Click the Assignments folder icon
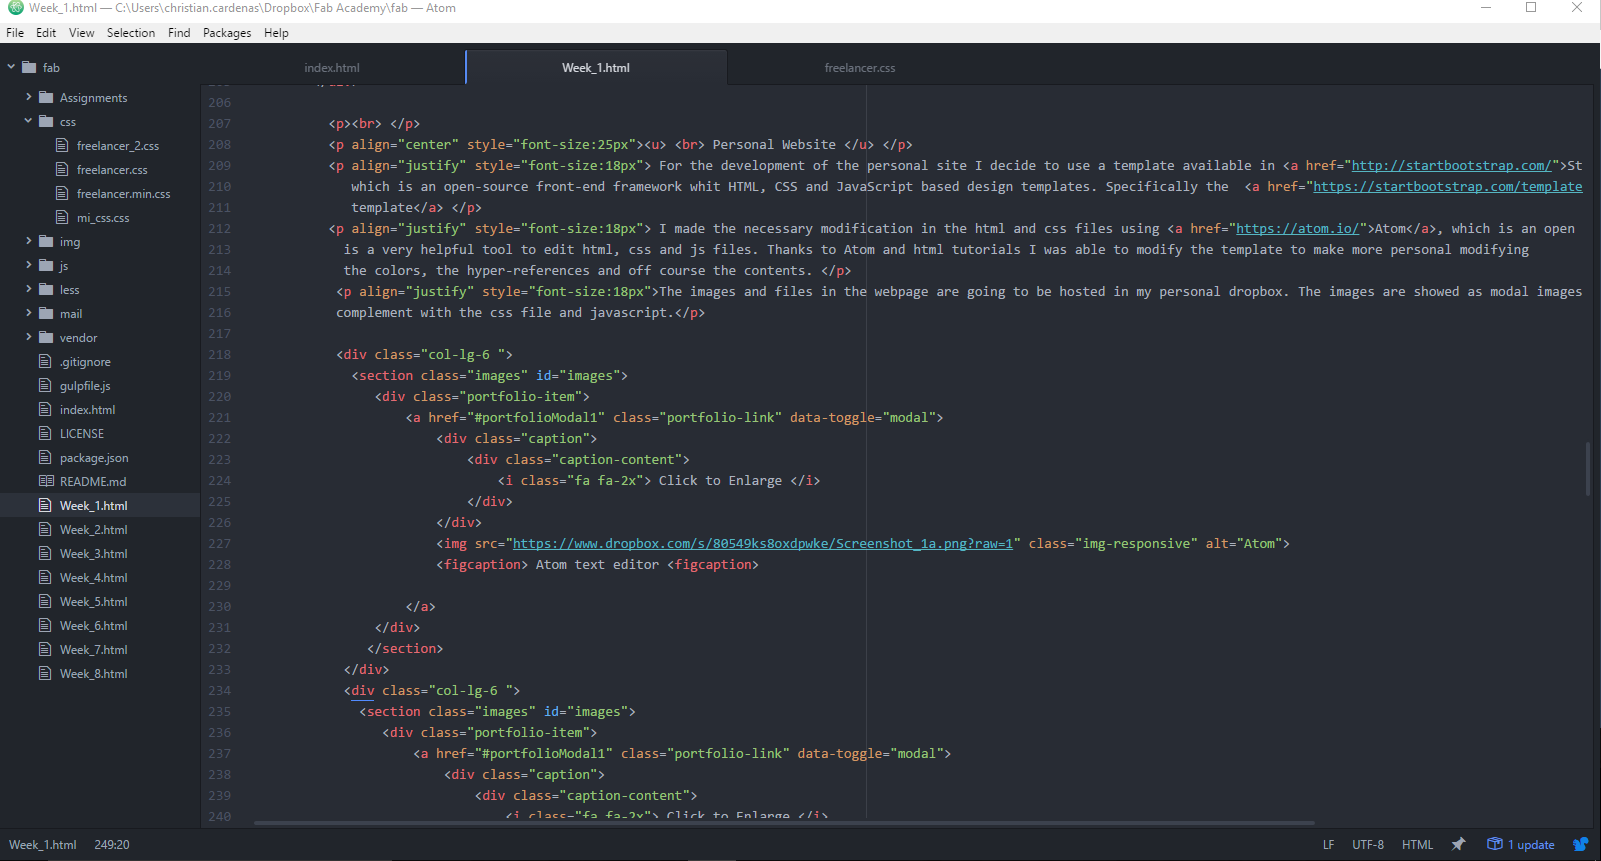Screen dimensions: 1601x861 46,98
